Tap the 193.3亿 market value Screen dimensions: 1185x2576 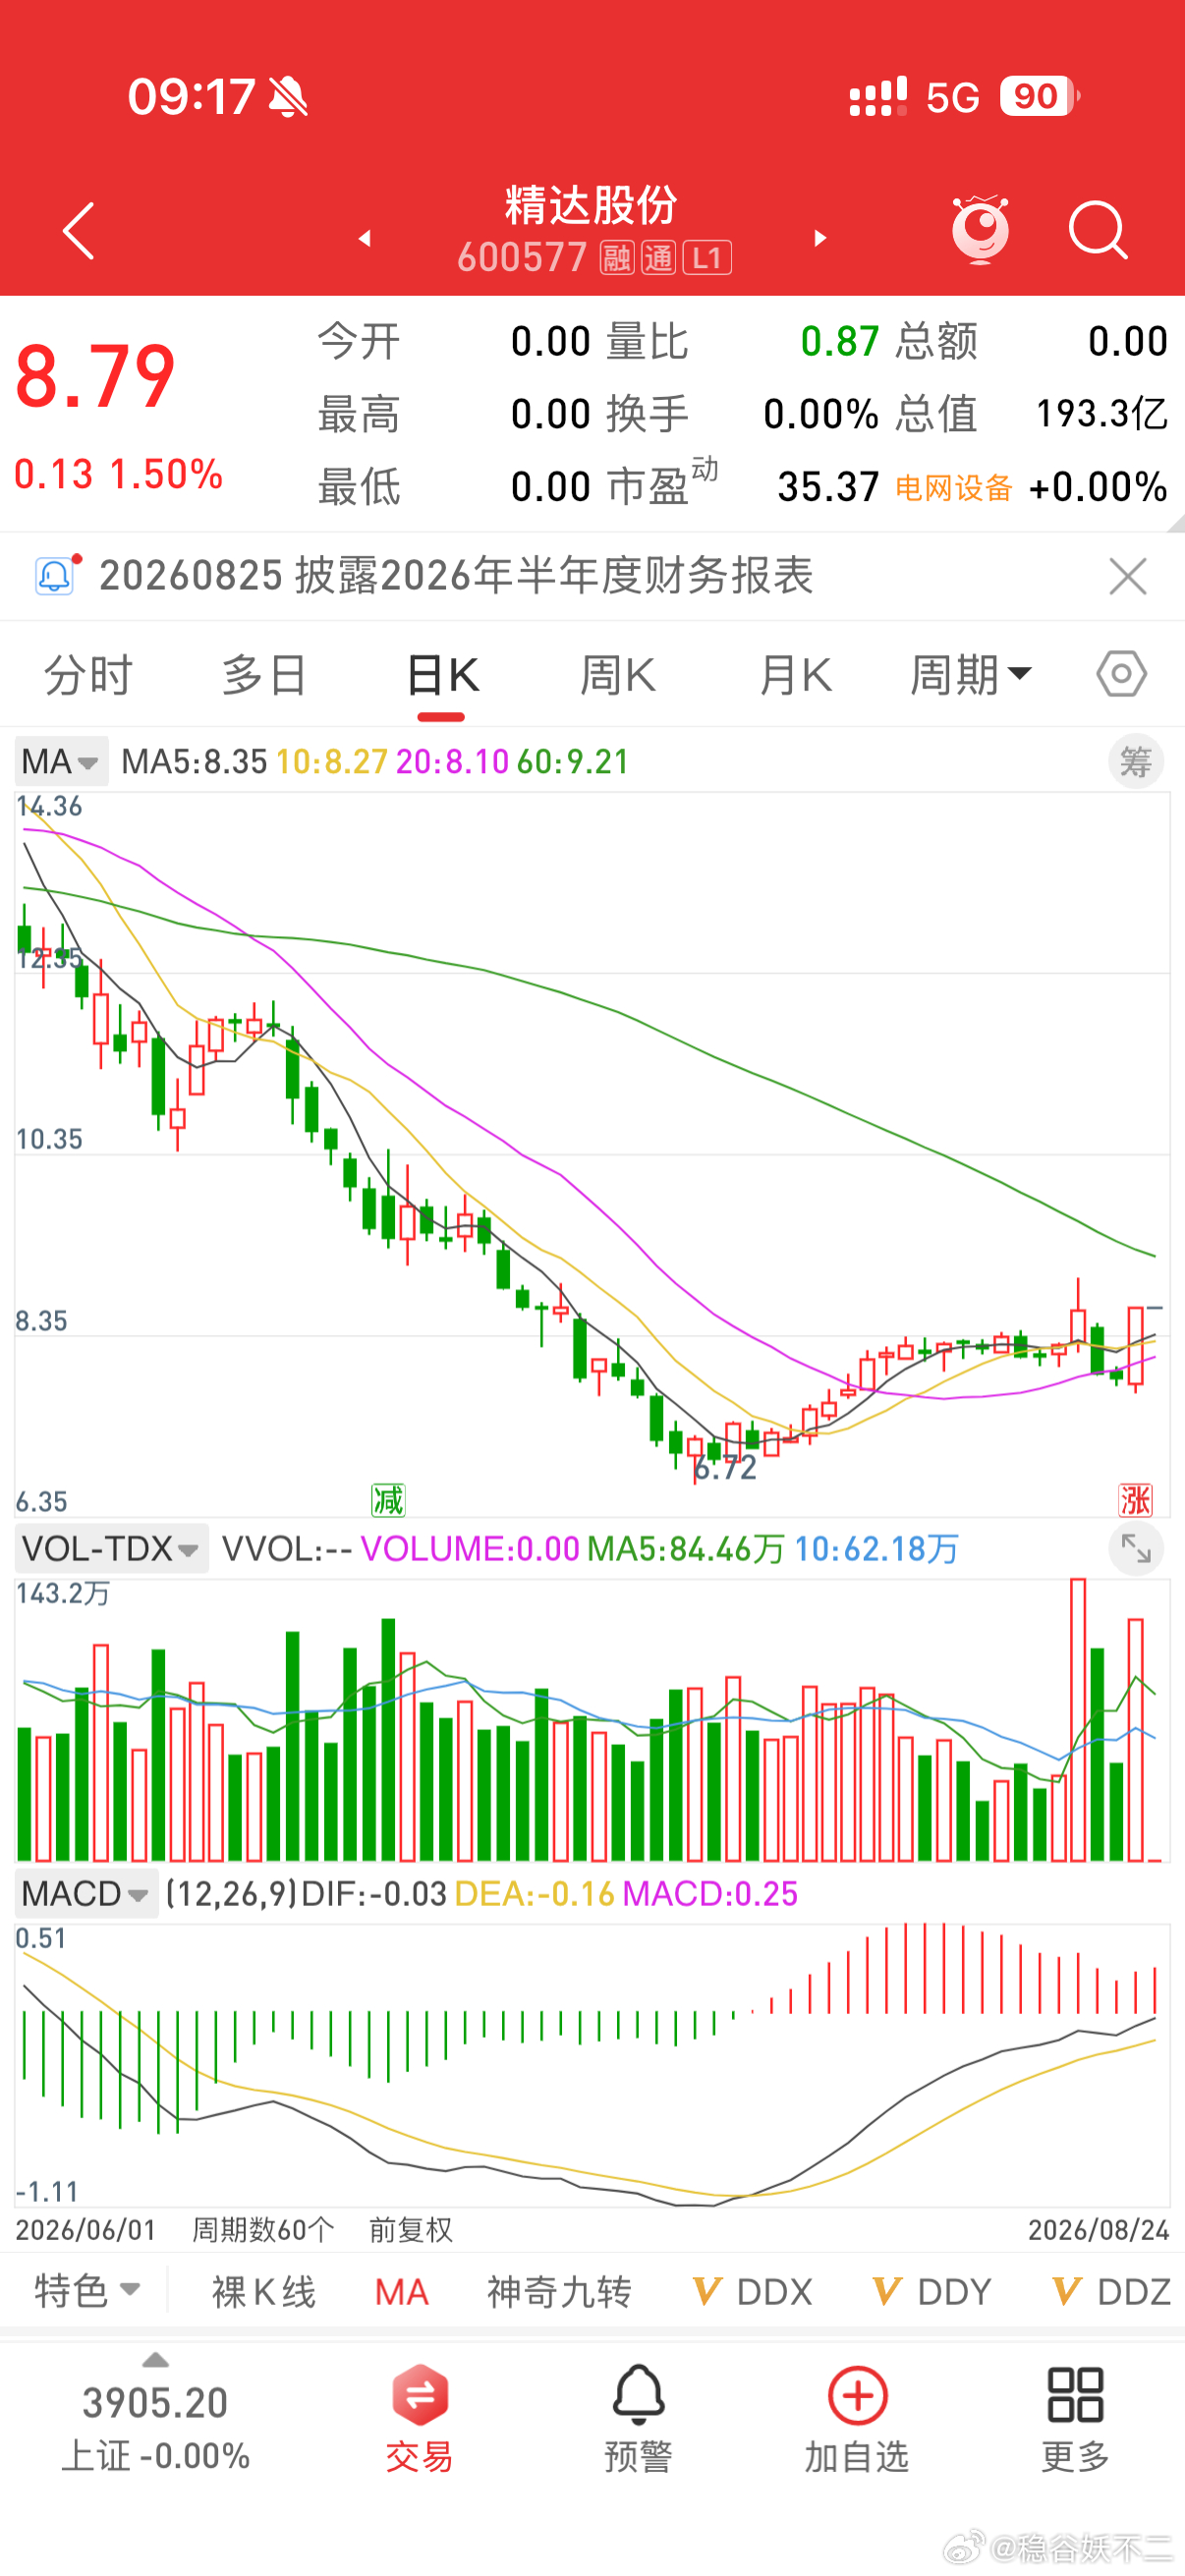click(x=1101, y=414)
